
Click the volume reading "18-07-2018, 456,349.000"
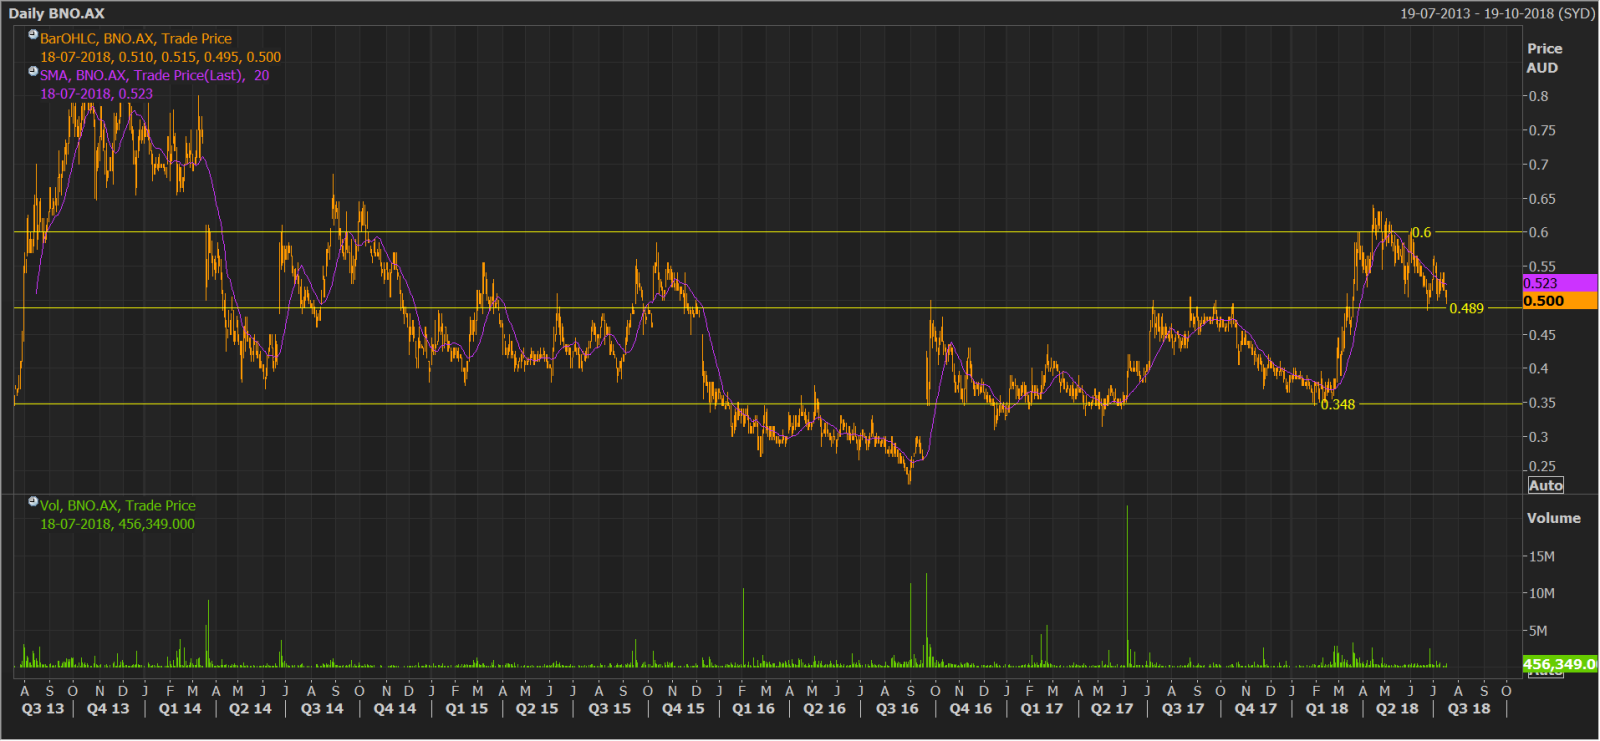(x=118, y=524)
